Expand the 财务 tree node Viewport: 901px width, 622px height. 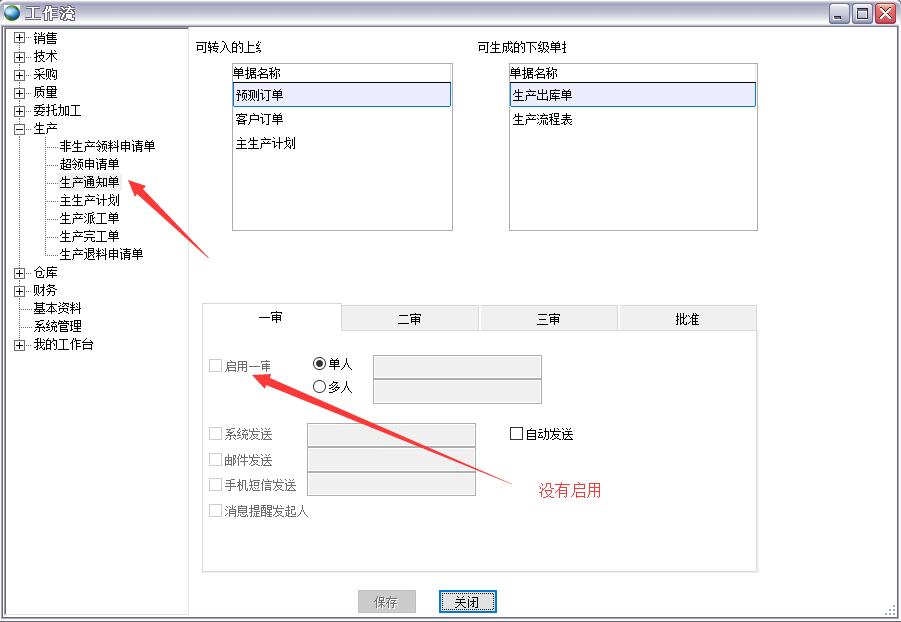(x=19, y=290)
